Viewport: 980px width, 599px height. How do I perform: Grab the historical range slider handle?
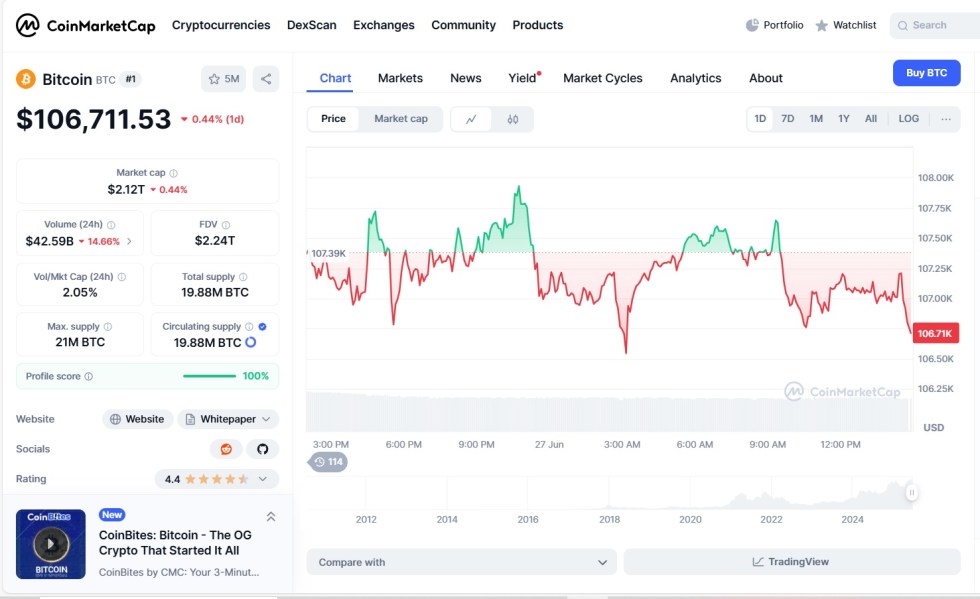coord(911,492)
